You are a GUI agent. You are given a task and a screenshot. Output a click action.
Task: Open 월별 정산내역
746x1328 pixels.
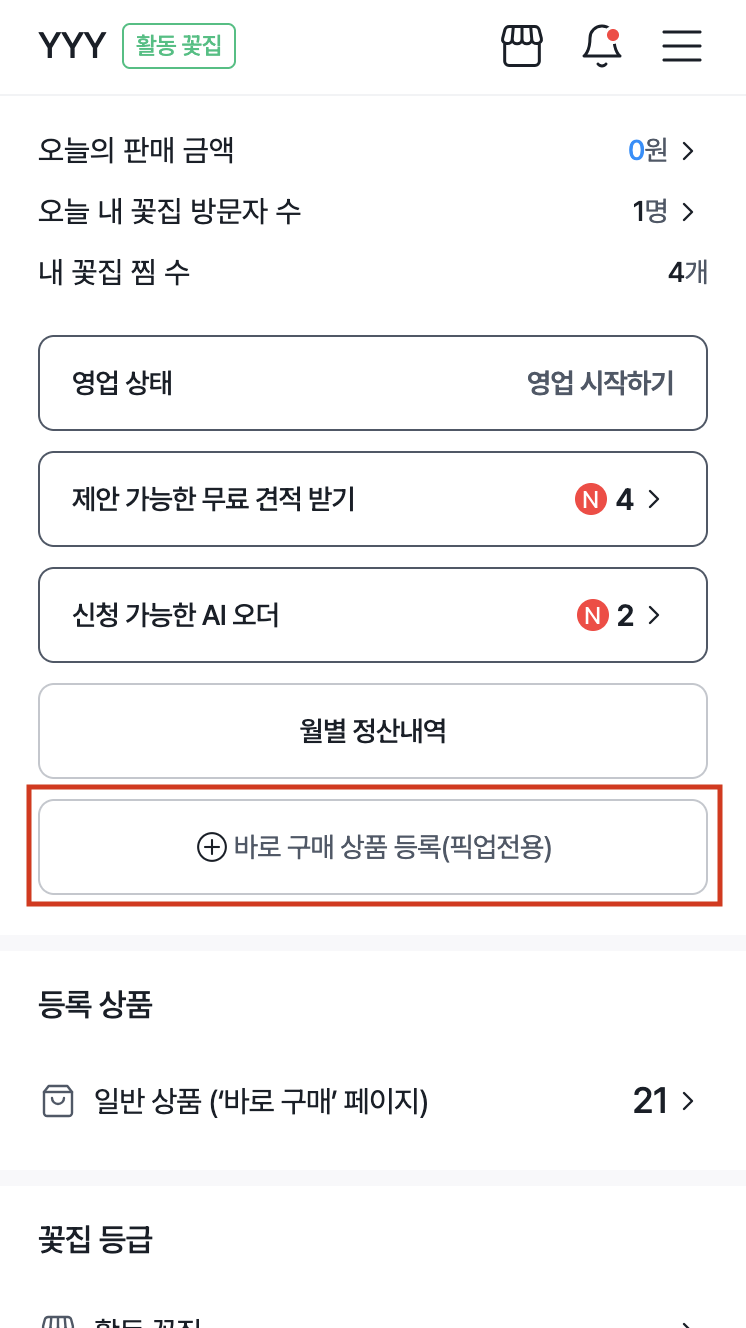373,731
